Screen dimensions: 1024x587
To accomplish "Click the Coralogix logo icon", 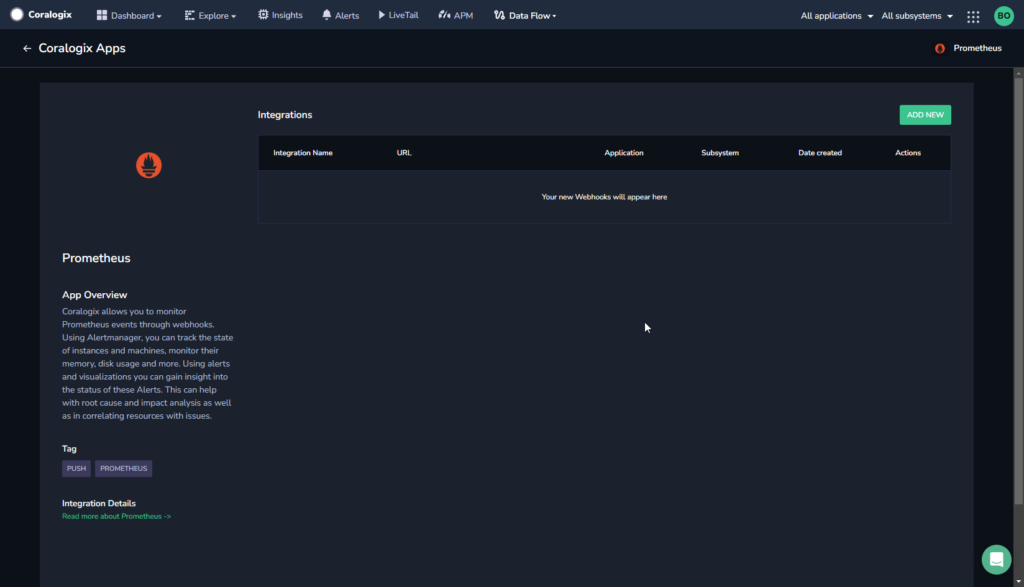I will [x=17, y=15].
